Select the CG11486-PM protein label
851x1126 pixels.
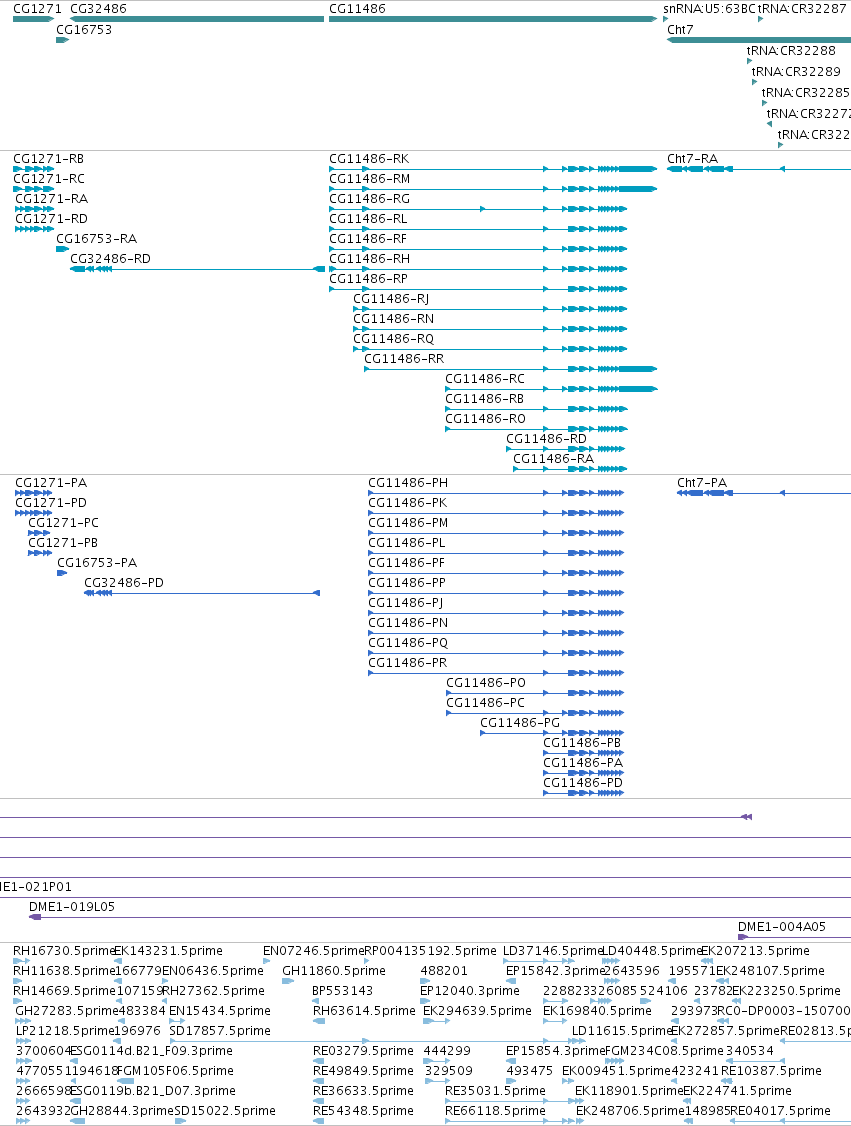point(408,523)
